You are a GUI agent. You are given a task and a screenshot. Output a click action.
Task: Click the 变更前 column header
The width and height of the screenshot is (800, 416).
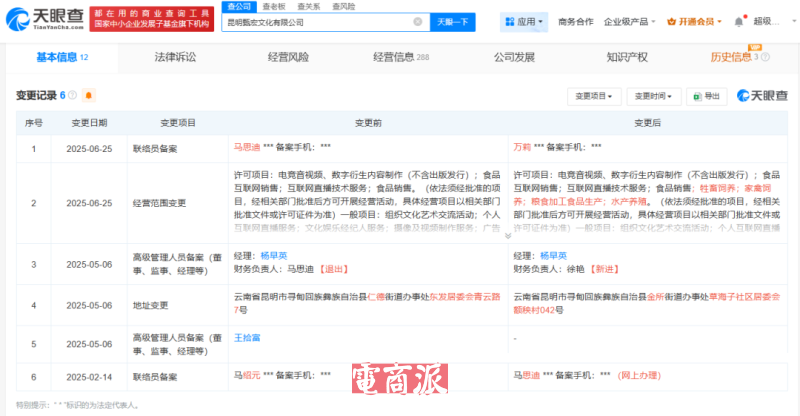coord(368,123)
